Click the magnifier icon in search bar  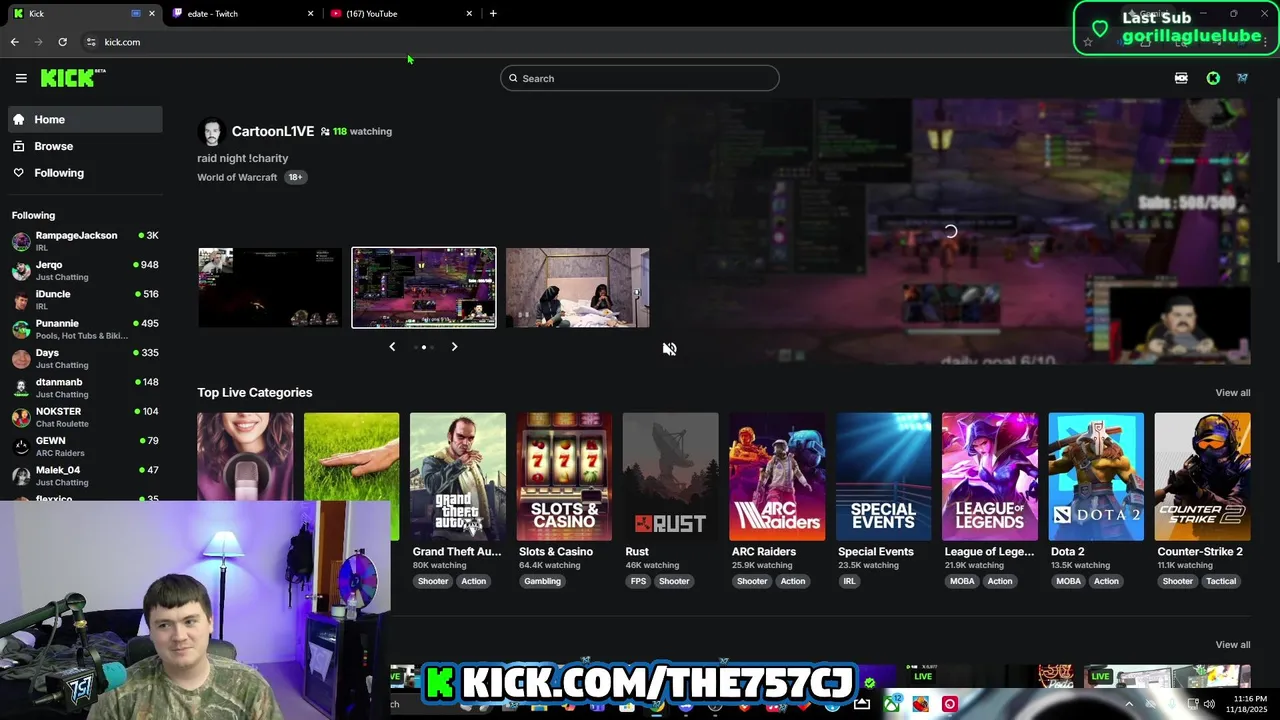click(x=514, y=78)
